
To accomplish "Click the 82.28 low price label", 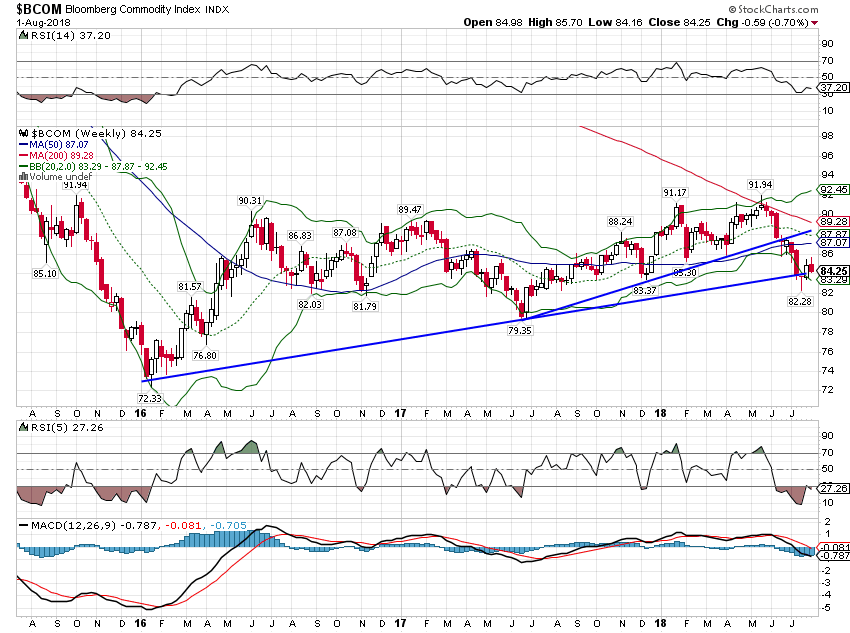I will (800, 301).
